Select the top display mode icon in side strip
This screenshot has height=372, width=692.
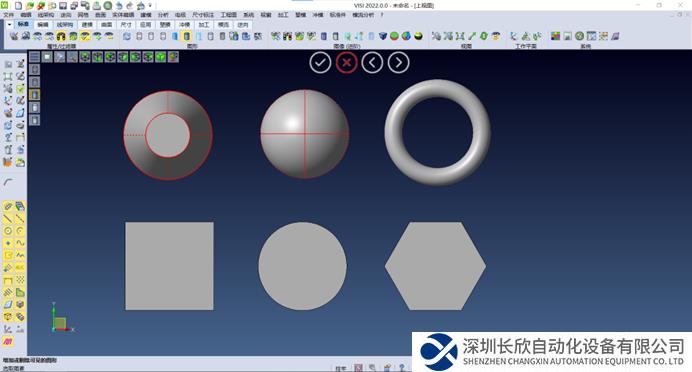(34, 69)
